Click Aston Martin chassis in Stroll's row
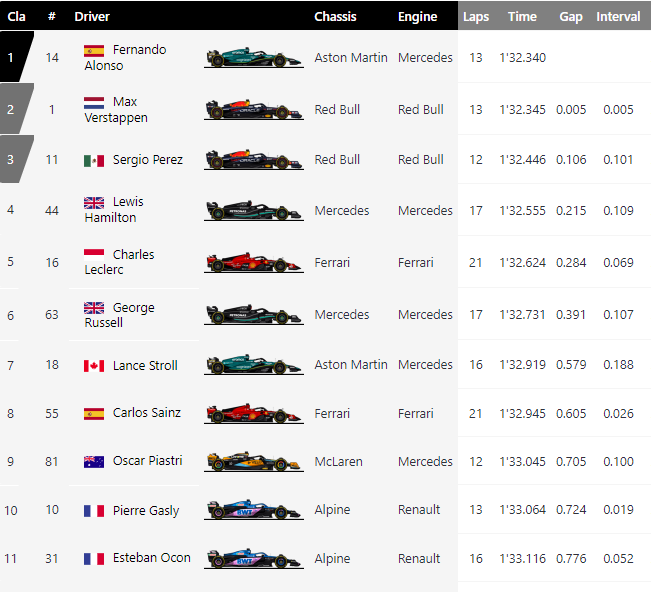The height and width of the screenshot is (592, 653). coord(351,365)
